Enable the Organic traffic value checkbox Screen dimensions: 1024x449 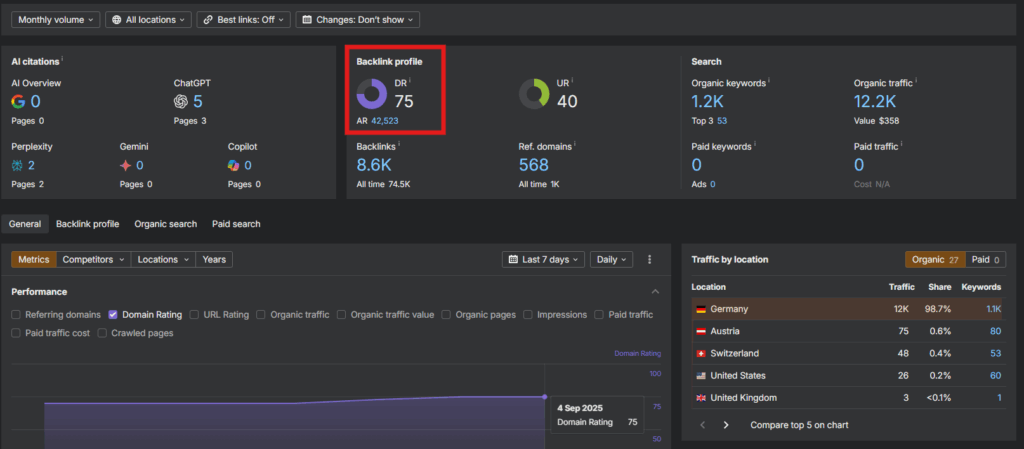(342, 315)
